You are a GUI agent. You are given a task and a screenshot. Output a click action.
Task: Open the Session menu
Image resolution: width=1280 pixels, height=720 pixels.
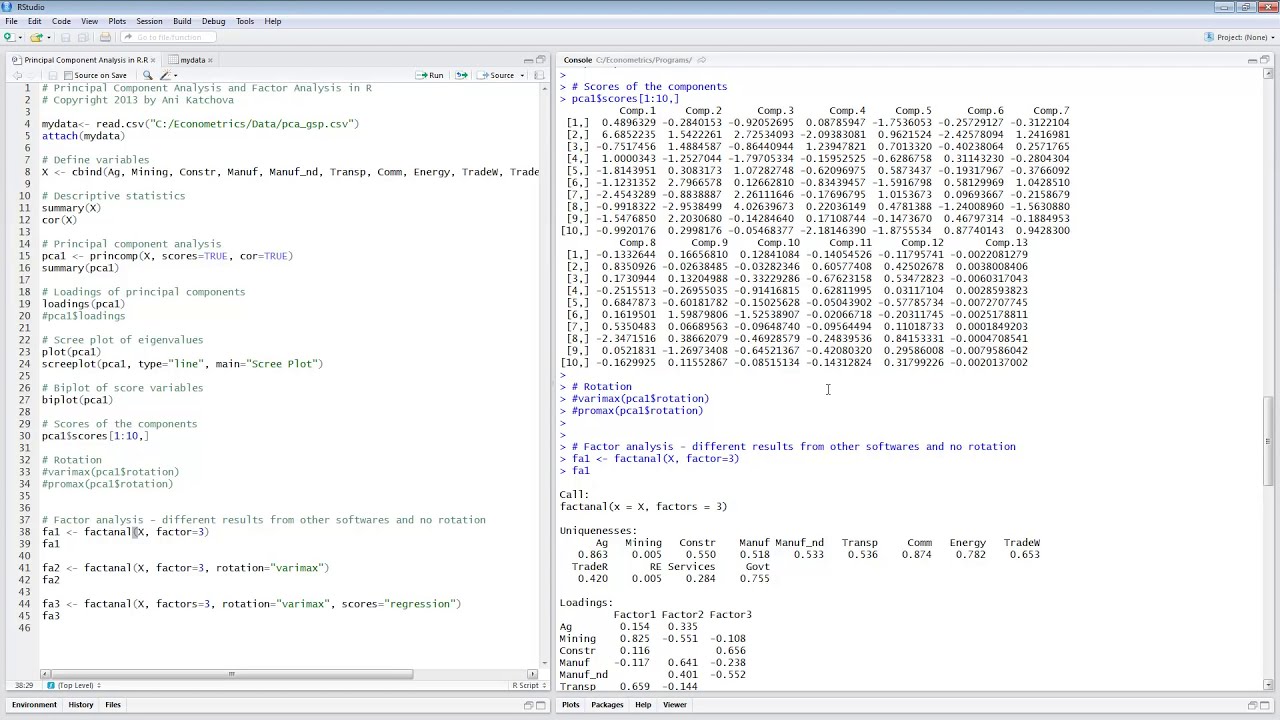(149, 21)
